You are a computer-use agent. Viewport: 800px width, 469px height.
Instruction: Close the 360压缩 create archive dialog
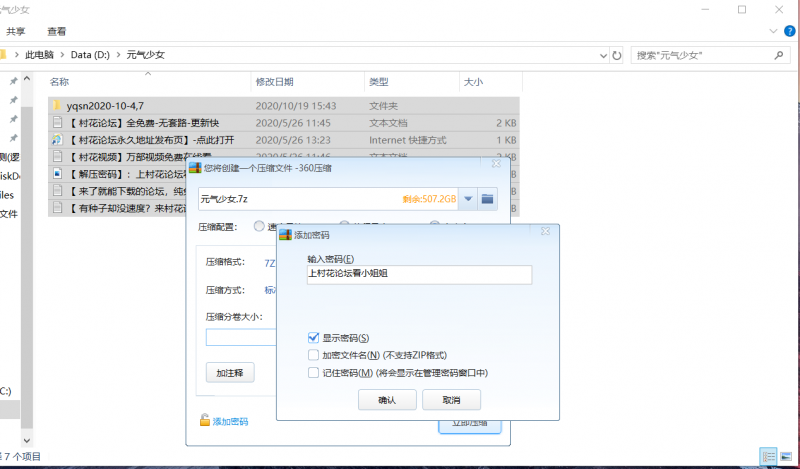(x=496, y=164)
